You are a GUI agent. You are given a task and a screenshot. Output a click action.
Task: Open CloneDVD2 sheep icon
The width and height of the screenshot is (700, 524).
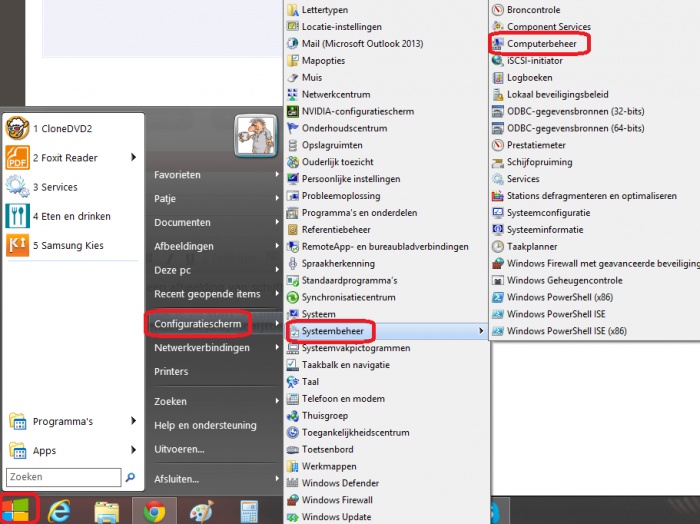click(17, 128)
